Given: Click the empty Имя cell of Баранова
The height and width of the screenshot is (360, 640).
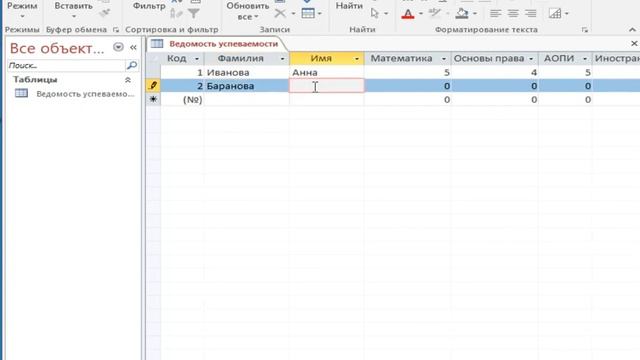Looking at the screenshot, I should (x=327, y=86).
